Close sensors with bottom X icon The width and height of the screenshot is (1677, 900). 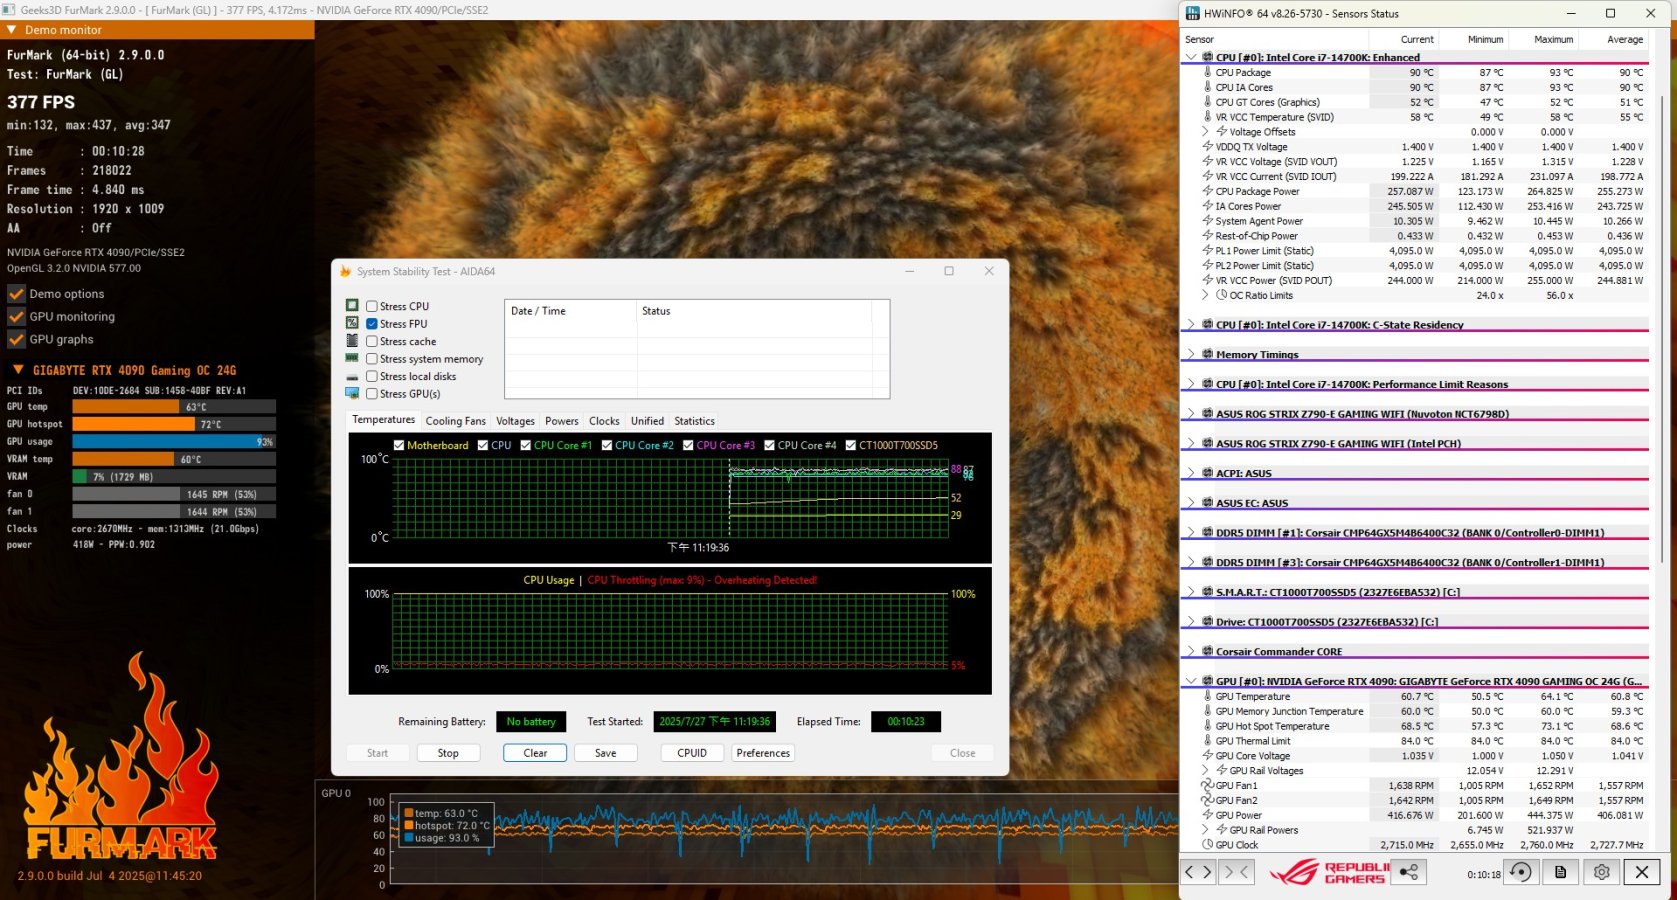point(1641,872)
